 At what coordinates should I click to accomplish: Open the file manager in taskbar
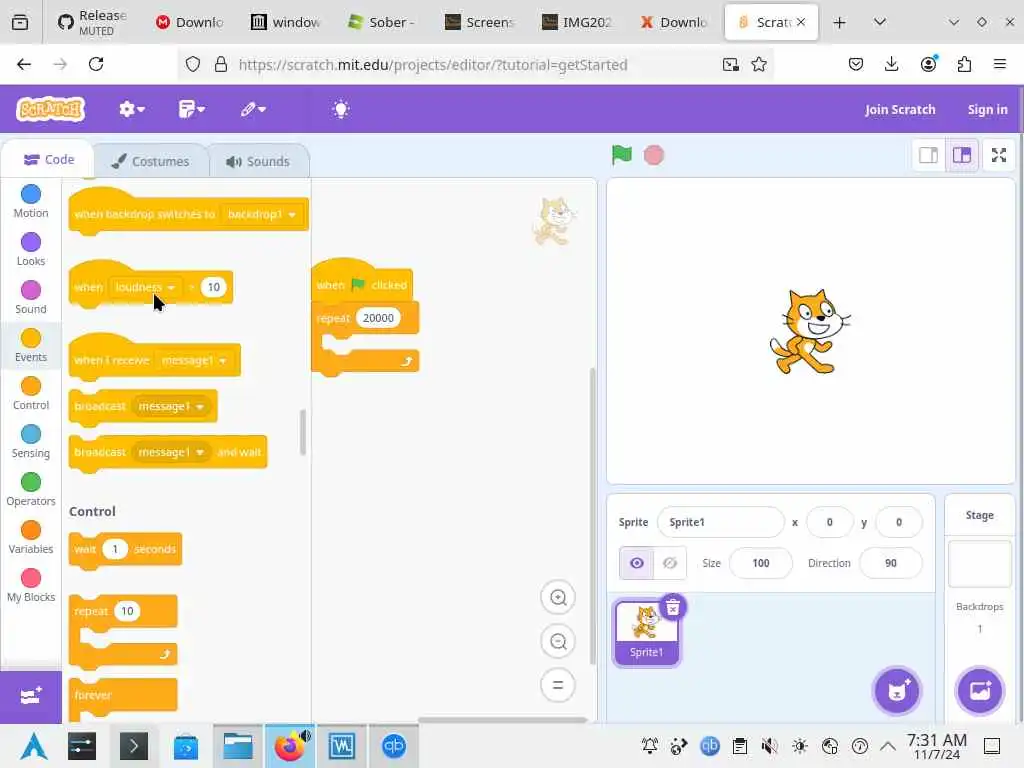[x=238, y=746]
